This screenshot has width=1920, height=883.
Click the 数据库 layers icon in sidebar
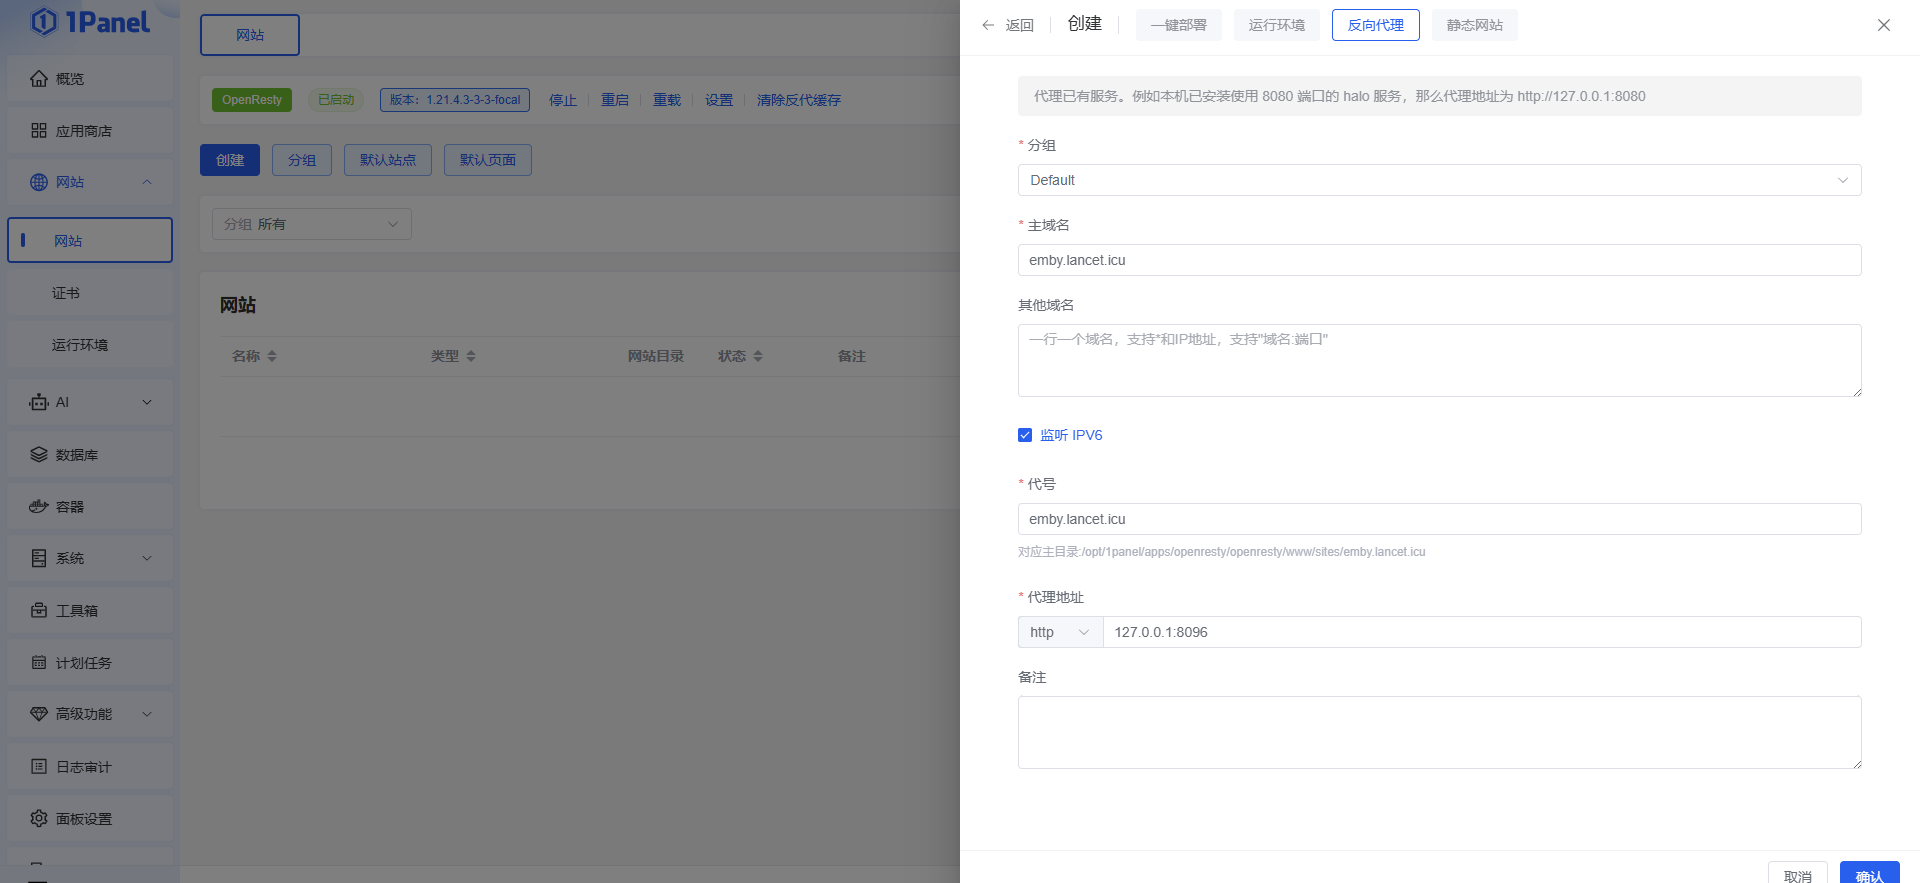(x=39, y=455)
